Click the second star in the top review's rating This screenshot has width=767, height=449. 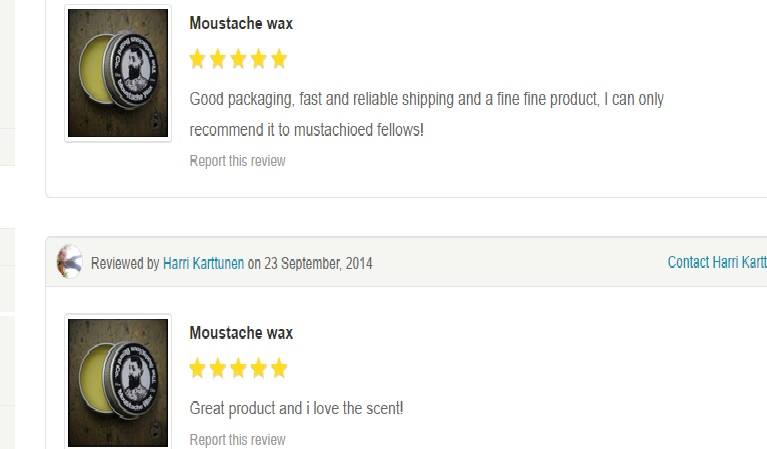[x=218, y=59]
